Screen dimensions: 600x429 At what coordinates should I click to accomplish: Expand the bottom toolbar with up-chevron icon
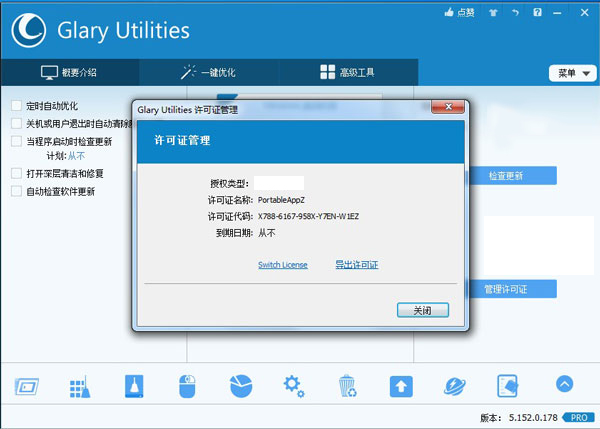coord(564,384)
